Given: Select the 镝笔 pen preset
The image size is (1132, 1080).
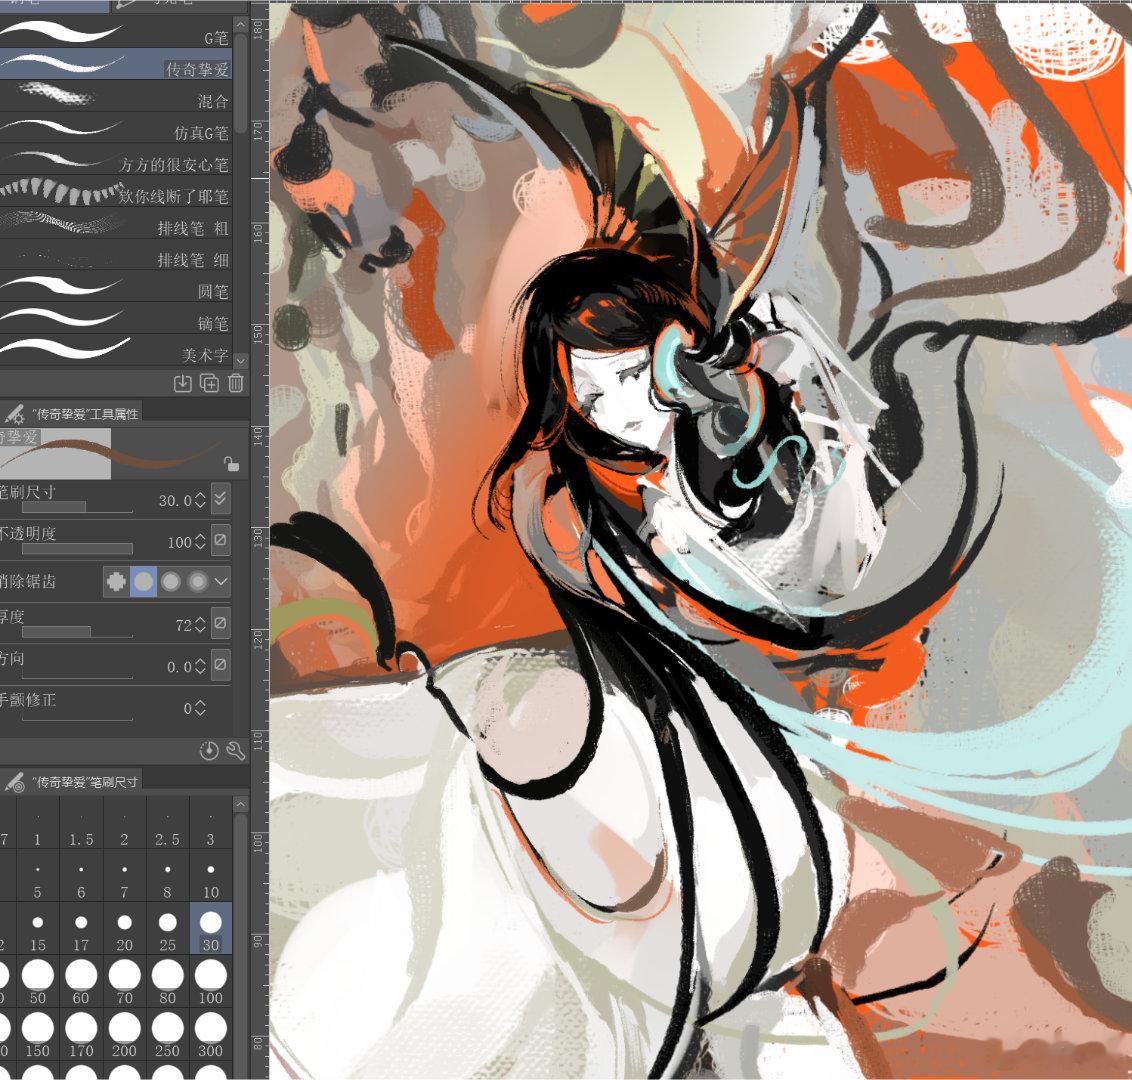Looking at the screenshot, I should [116, 318].
